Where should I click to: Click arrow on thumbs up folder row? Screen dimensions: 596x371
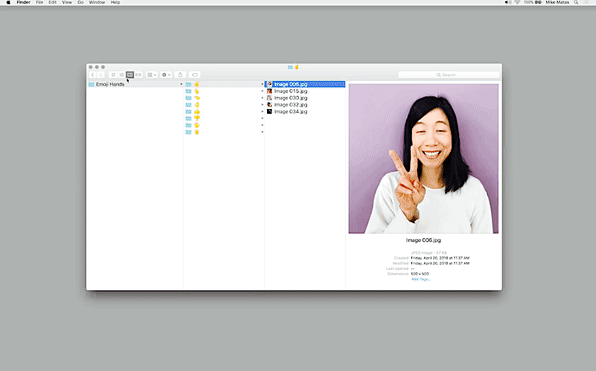click(x=262, y=112)
